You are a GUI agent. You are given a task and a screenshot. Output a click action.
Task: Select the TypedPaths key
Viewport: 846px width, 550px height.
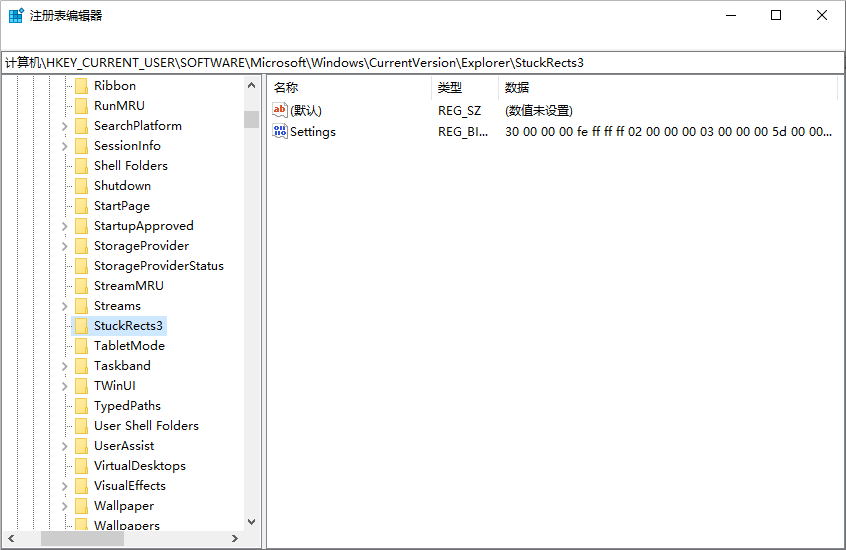pos(127,406)
